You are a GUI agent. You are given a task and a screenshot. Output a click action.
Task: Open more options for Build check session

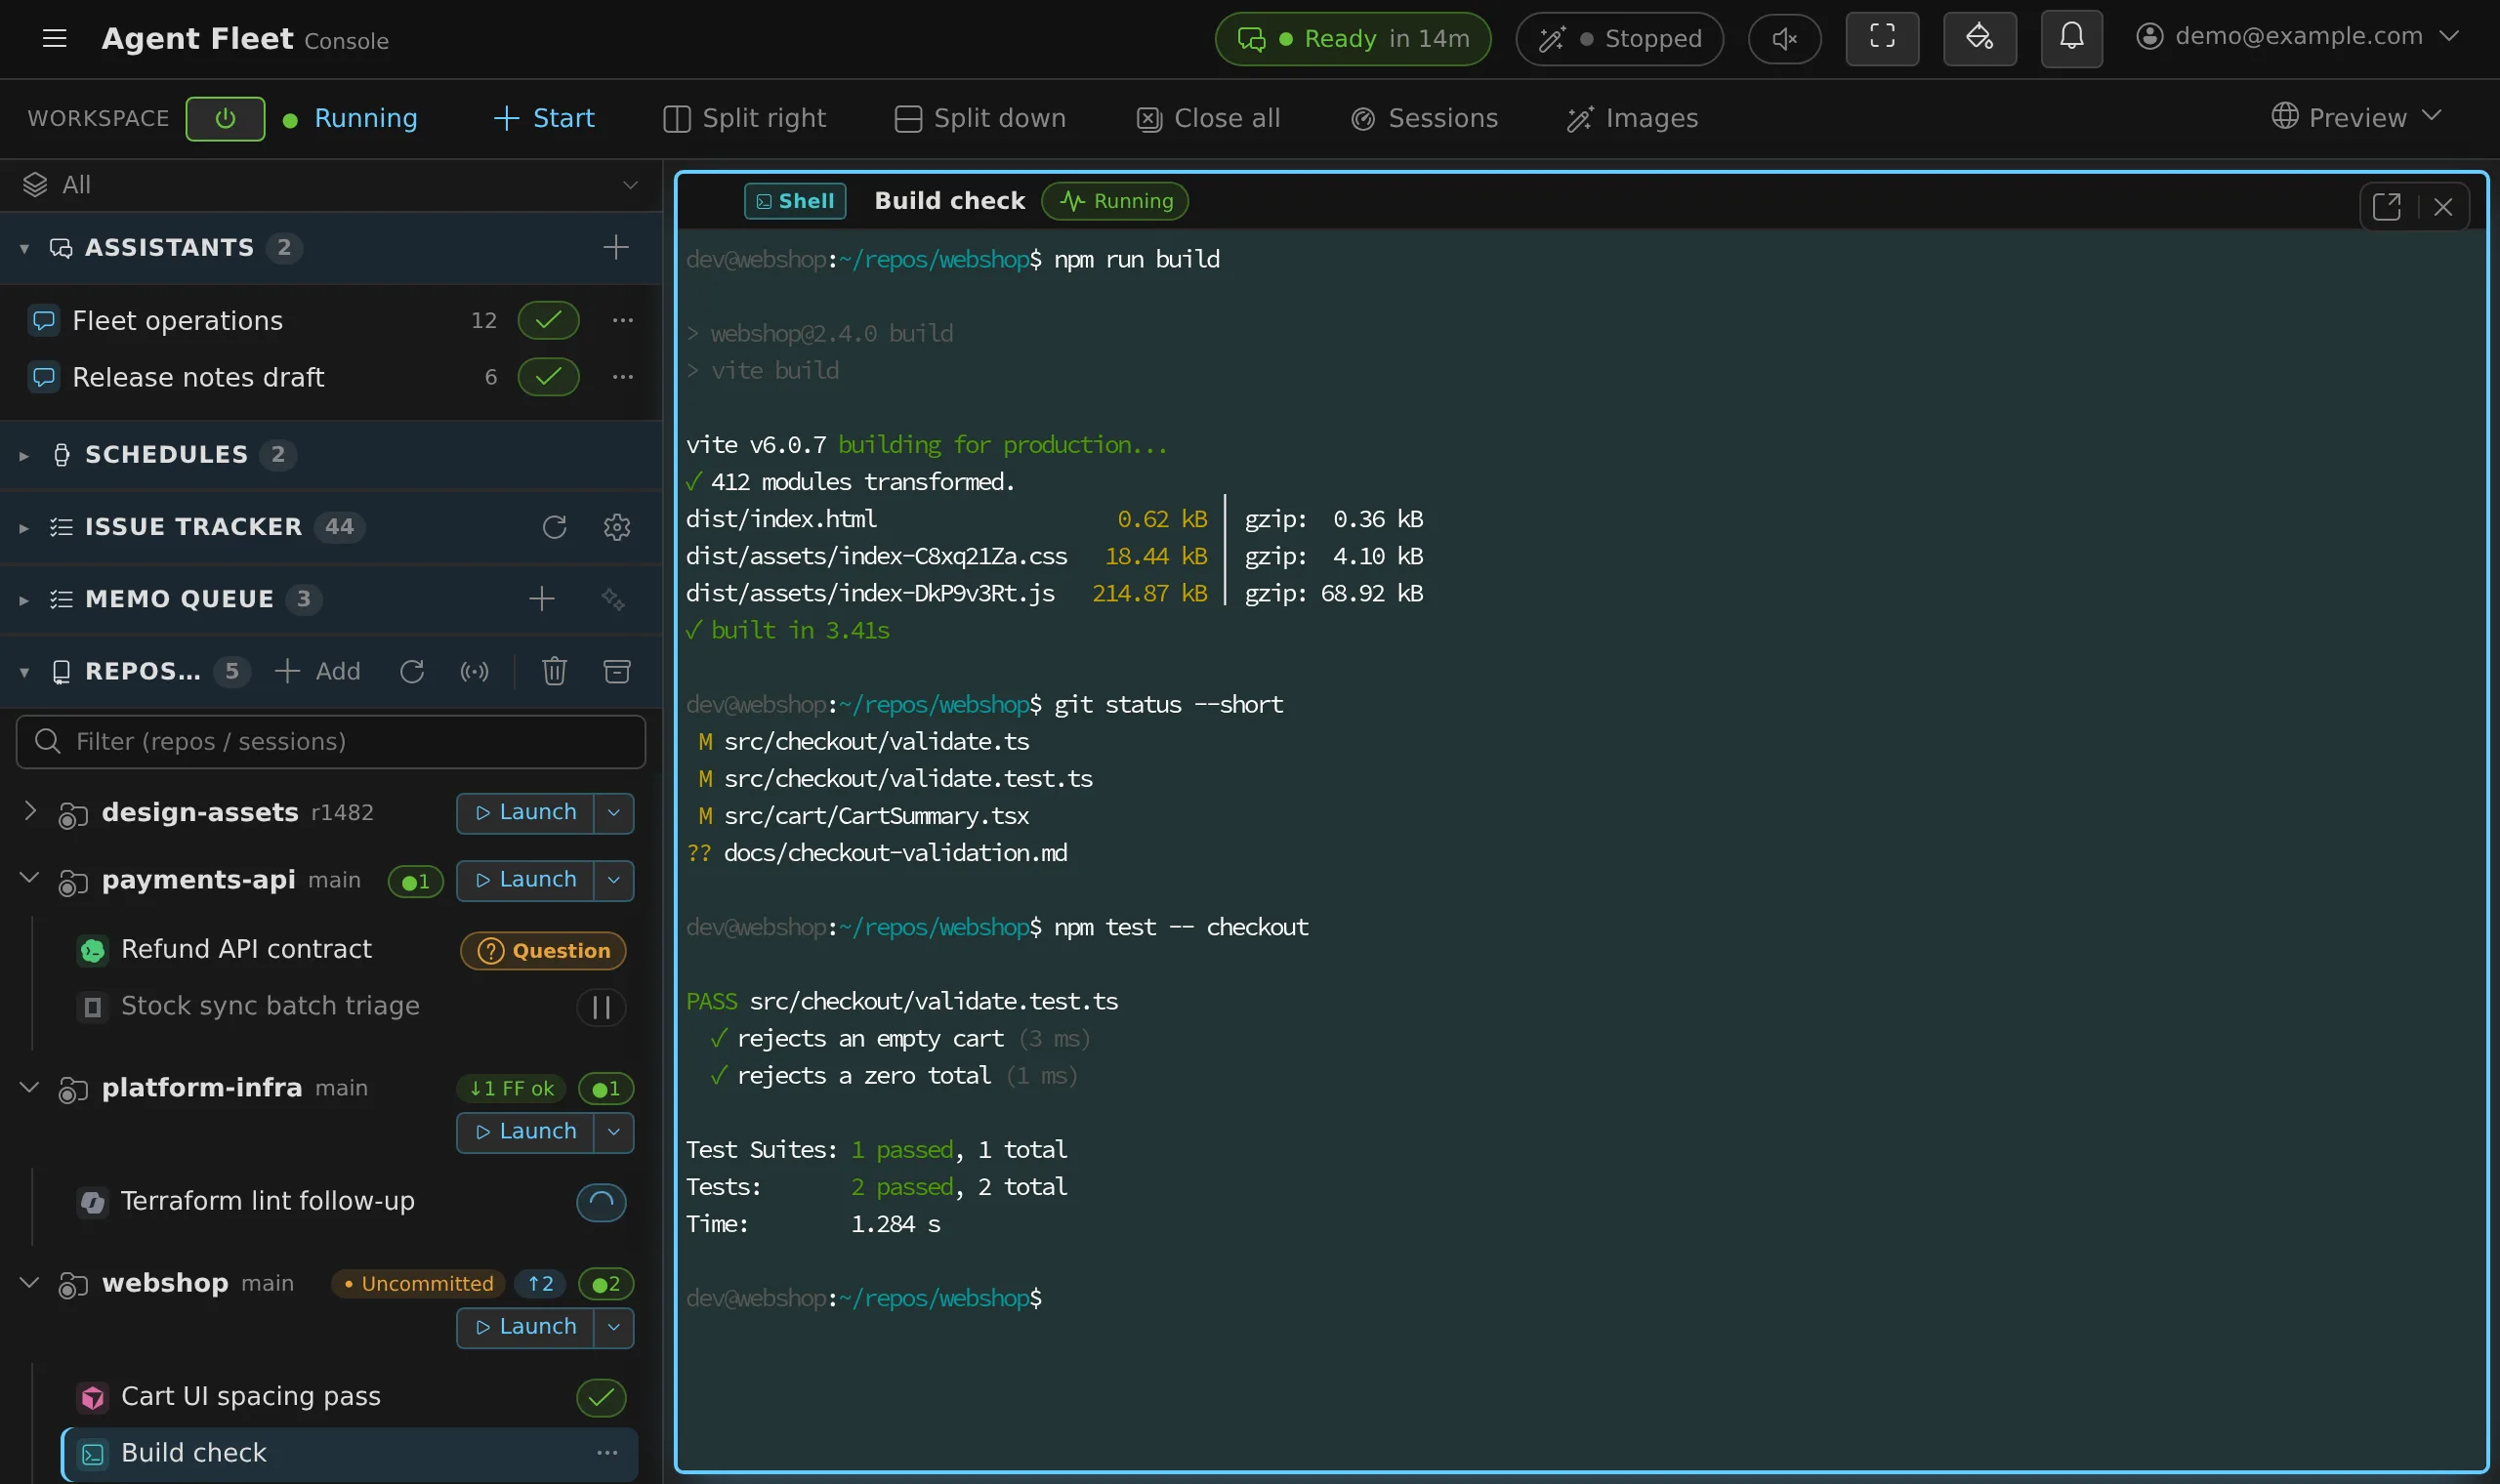tap(607, 1453)
